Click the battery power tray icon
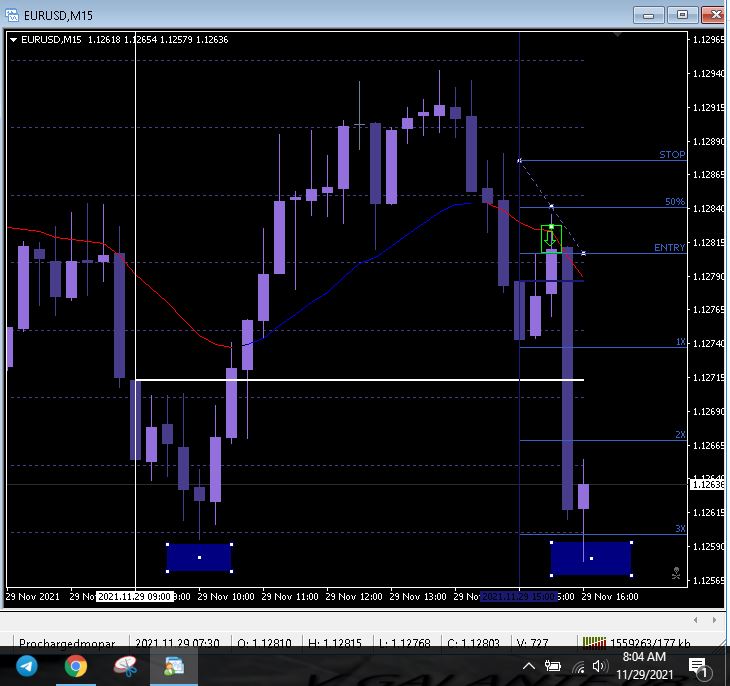The width and height of the screenshot is (730, 686). [553, 666]
